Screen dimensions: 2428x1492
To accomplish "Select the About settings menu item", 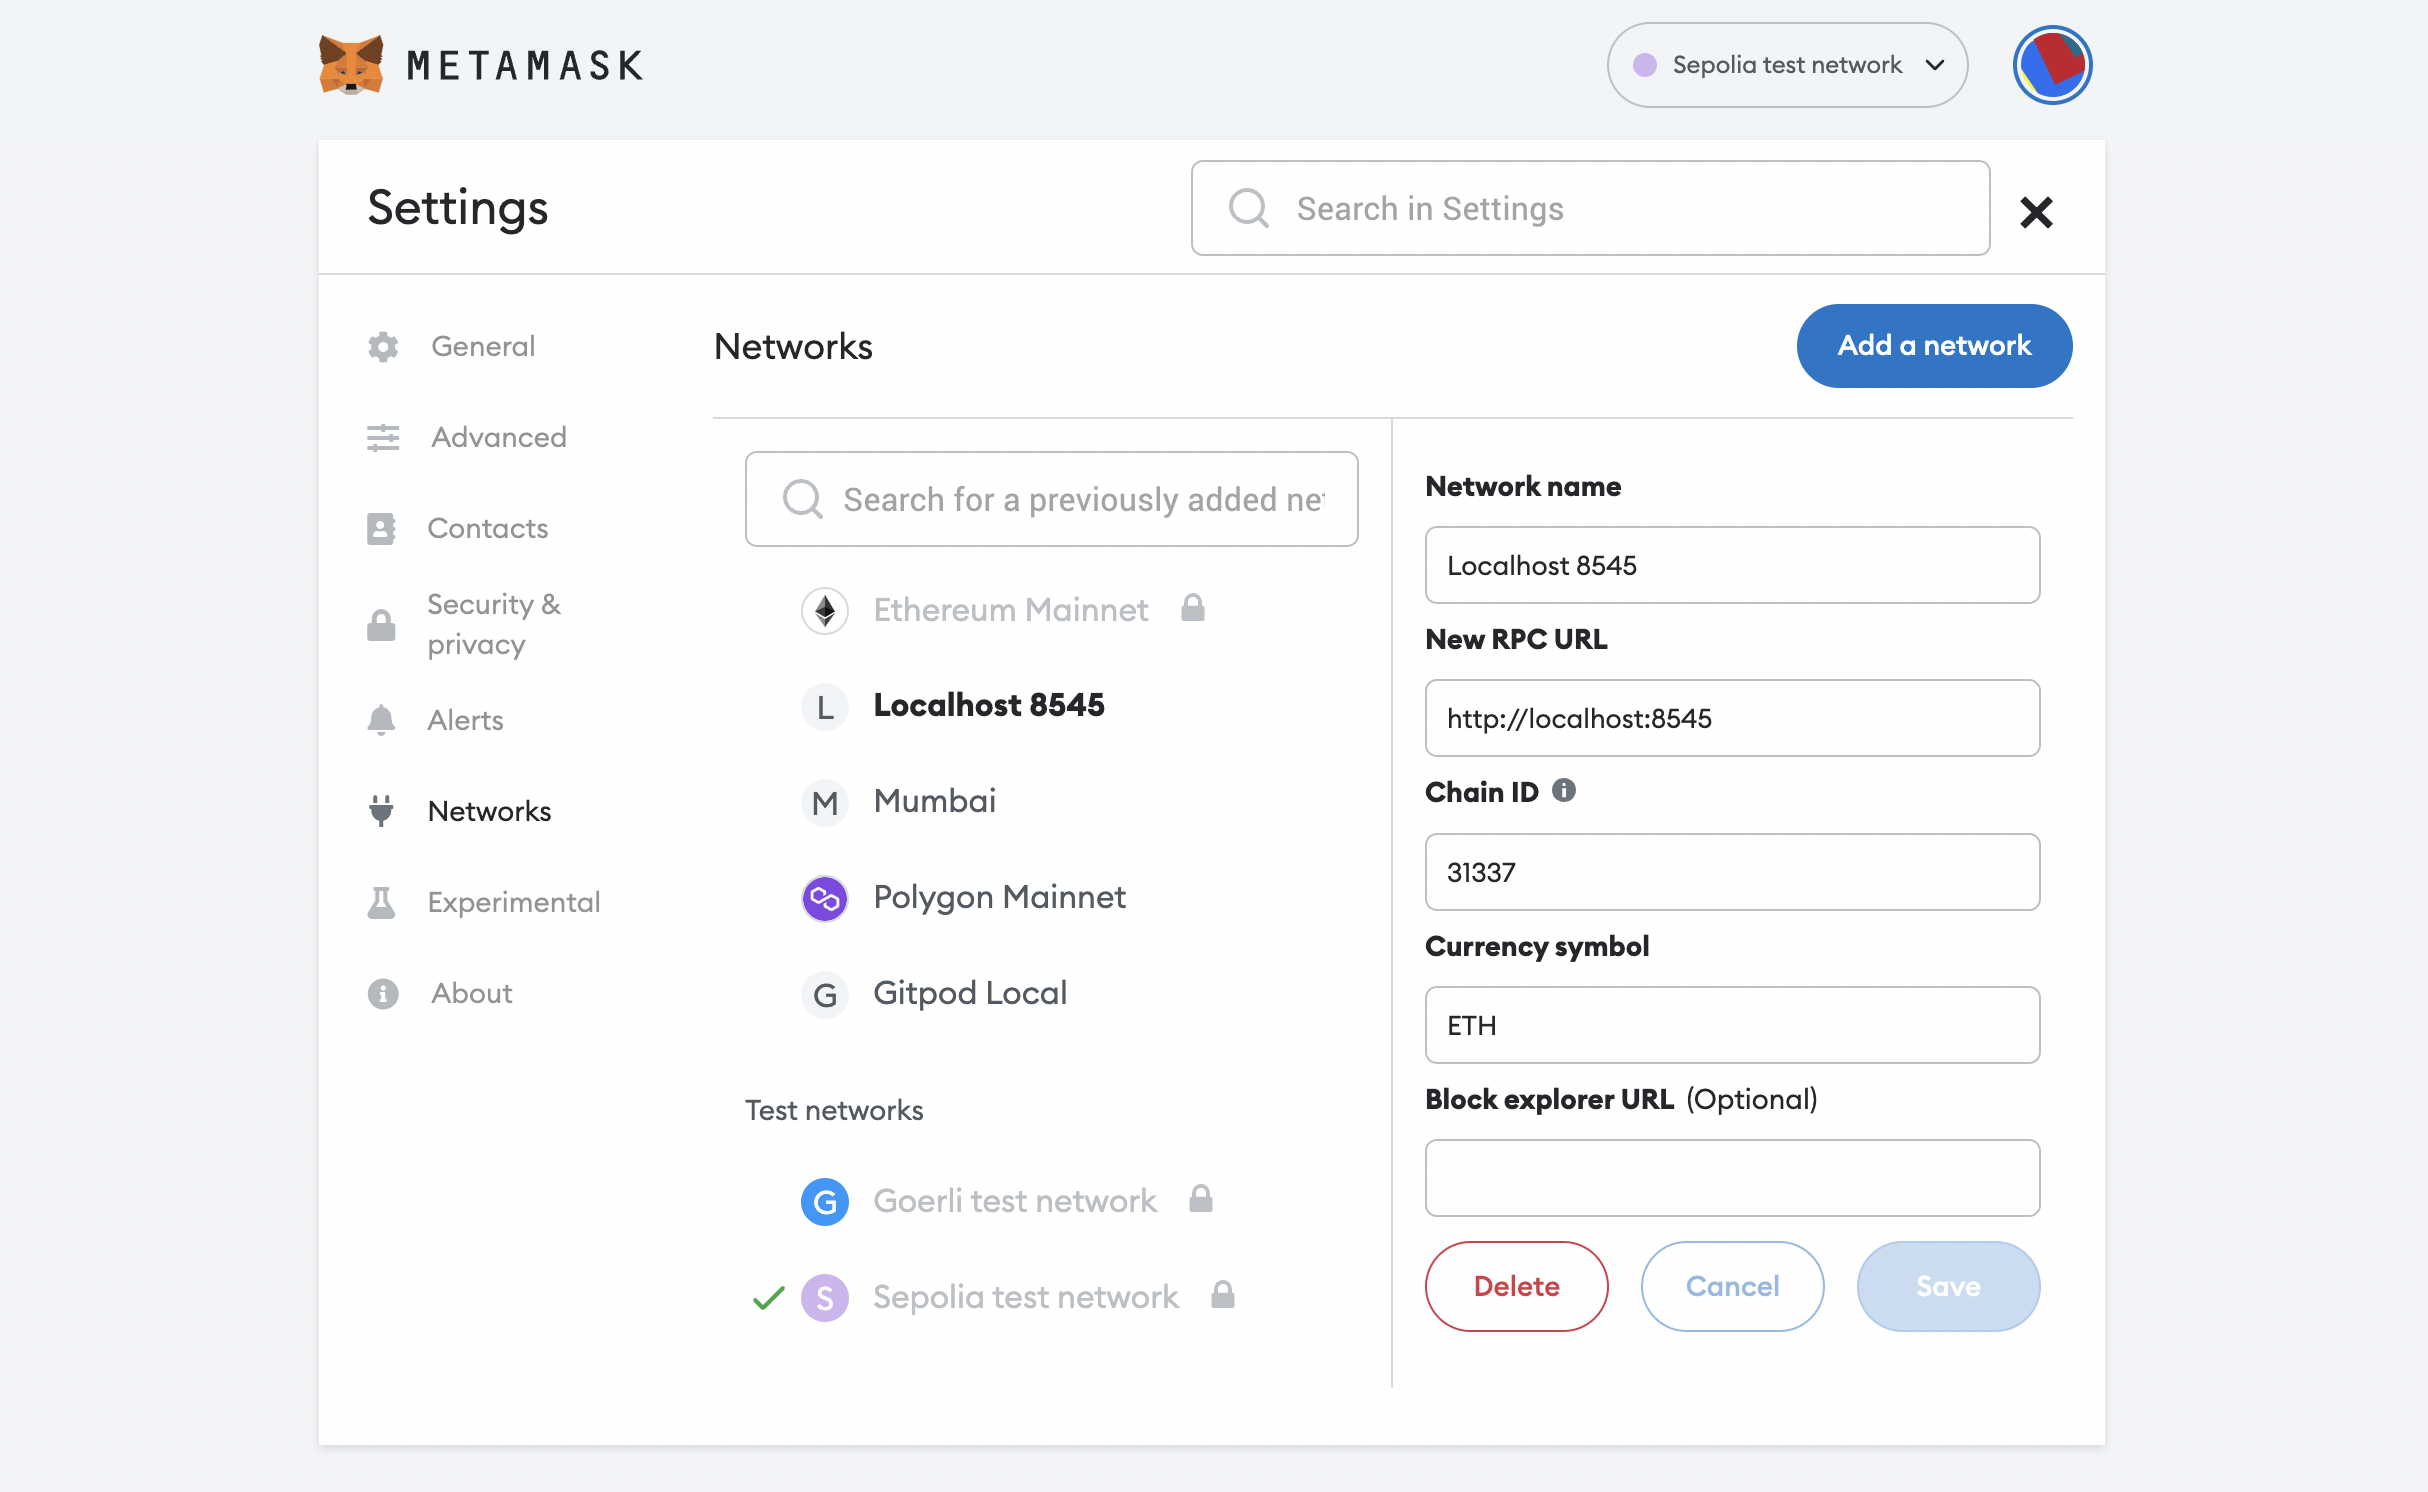I will tap(472, 992).
